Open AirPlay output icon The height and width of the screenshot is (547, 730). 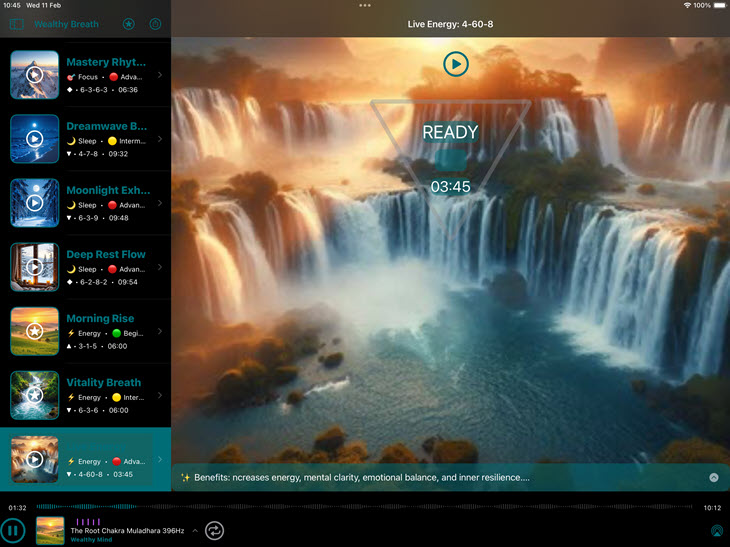[x=715, y=531]
